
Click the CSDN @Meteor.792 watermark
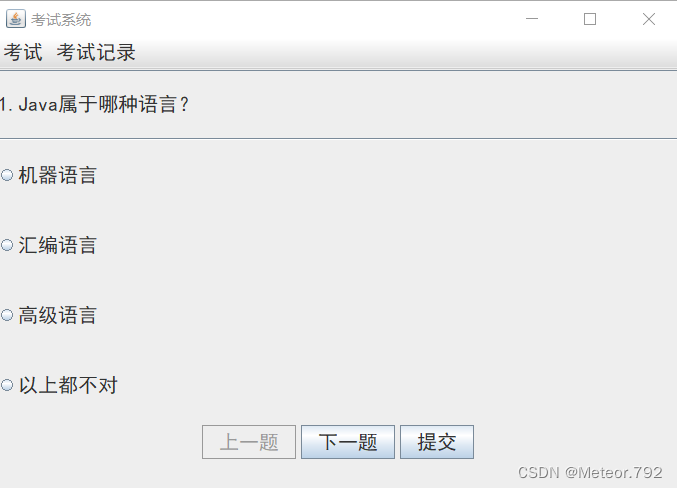coord(590,472)
